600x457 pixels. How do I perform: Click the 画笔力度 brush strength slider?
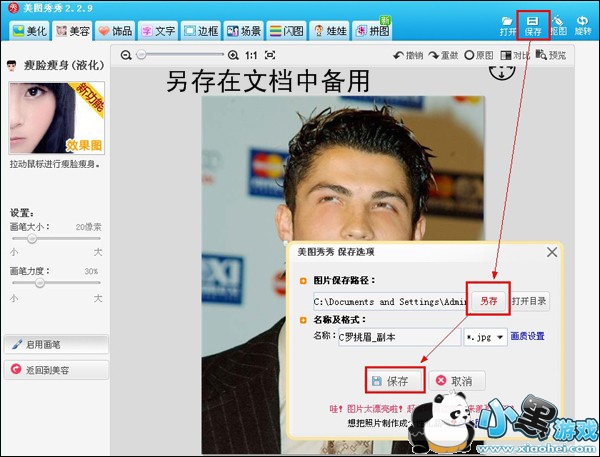pos(56,283)
